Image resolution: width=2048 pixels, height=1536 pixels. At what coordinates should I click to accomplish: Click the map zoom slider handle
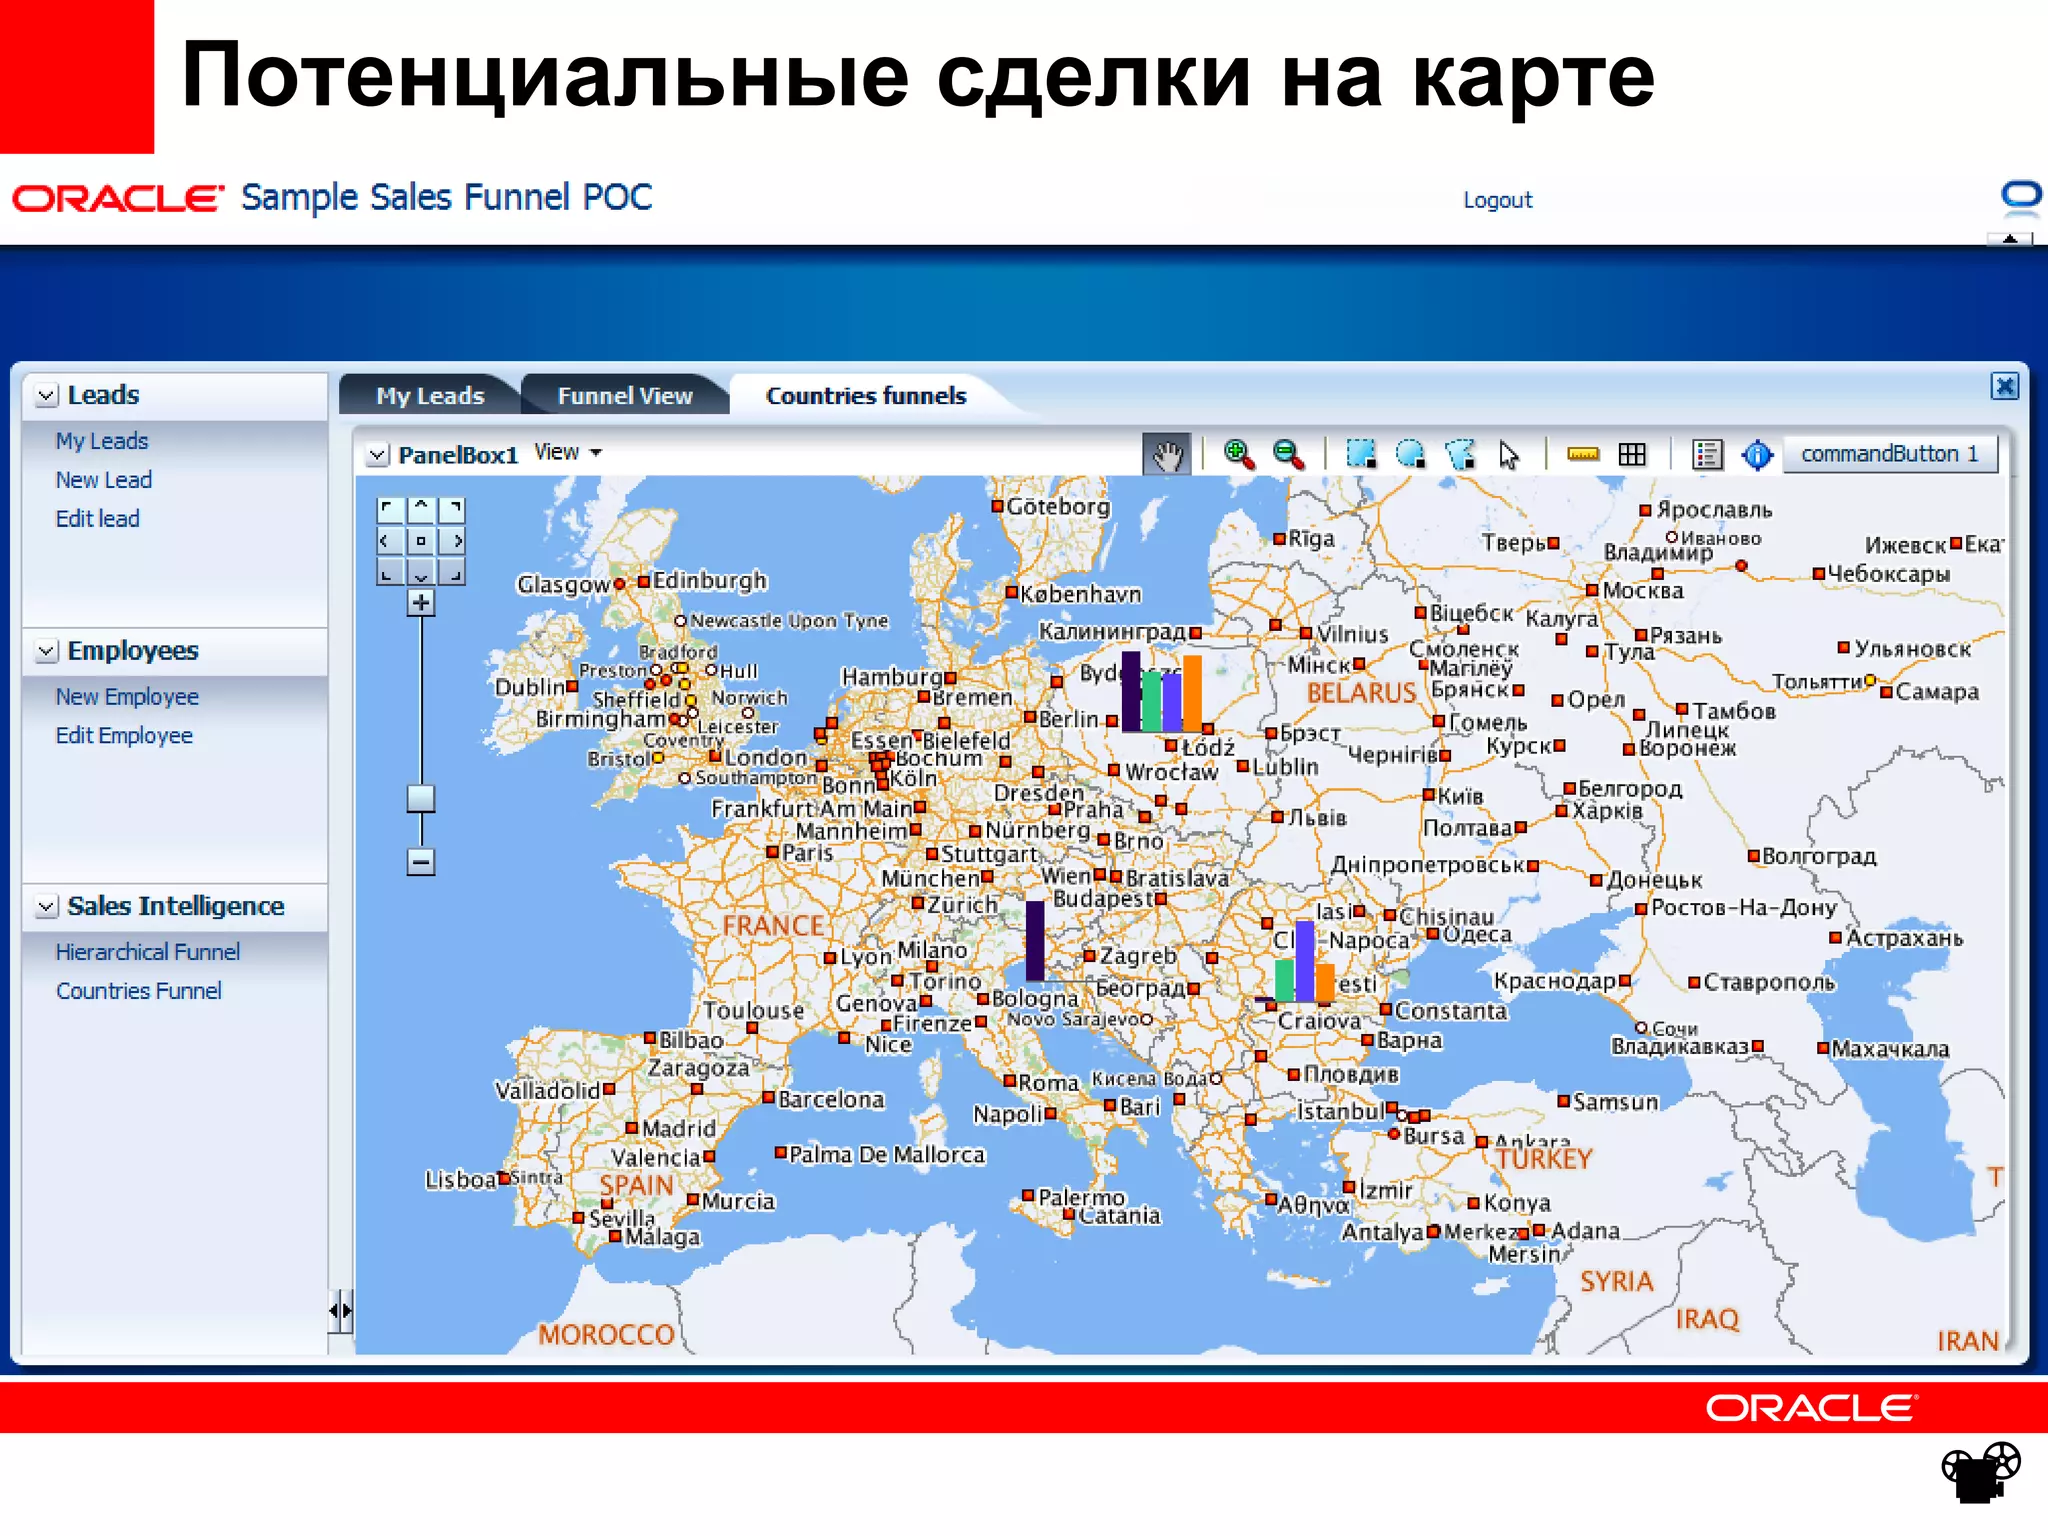pos(421,798)
